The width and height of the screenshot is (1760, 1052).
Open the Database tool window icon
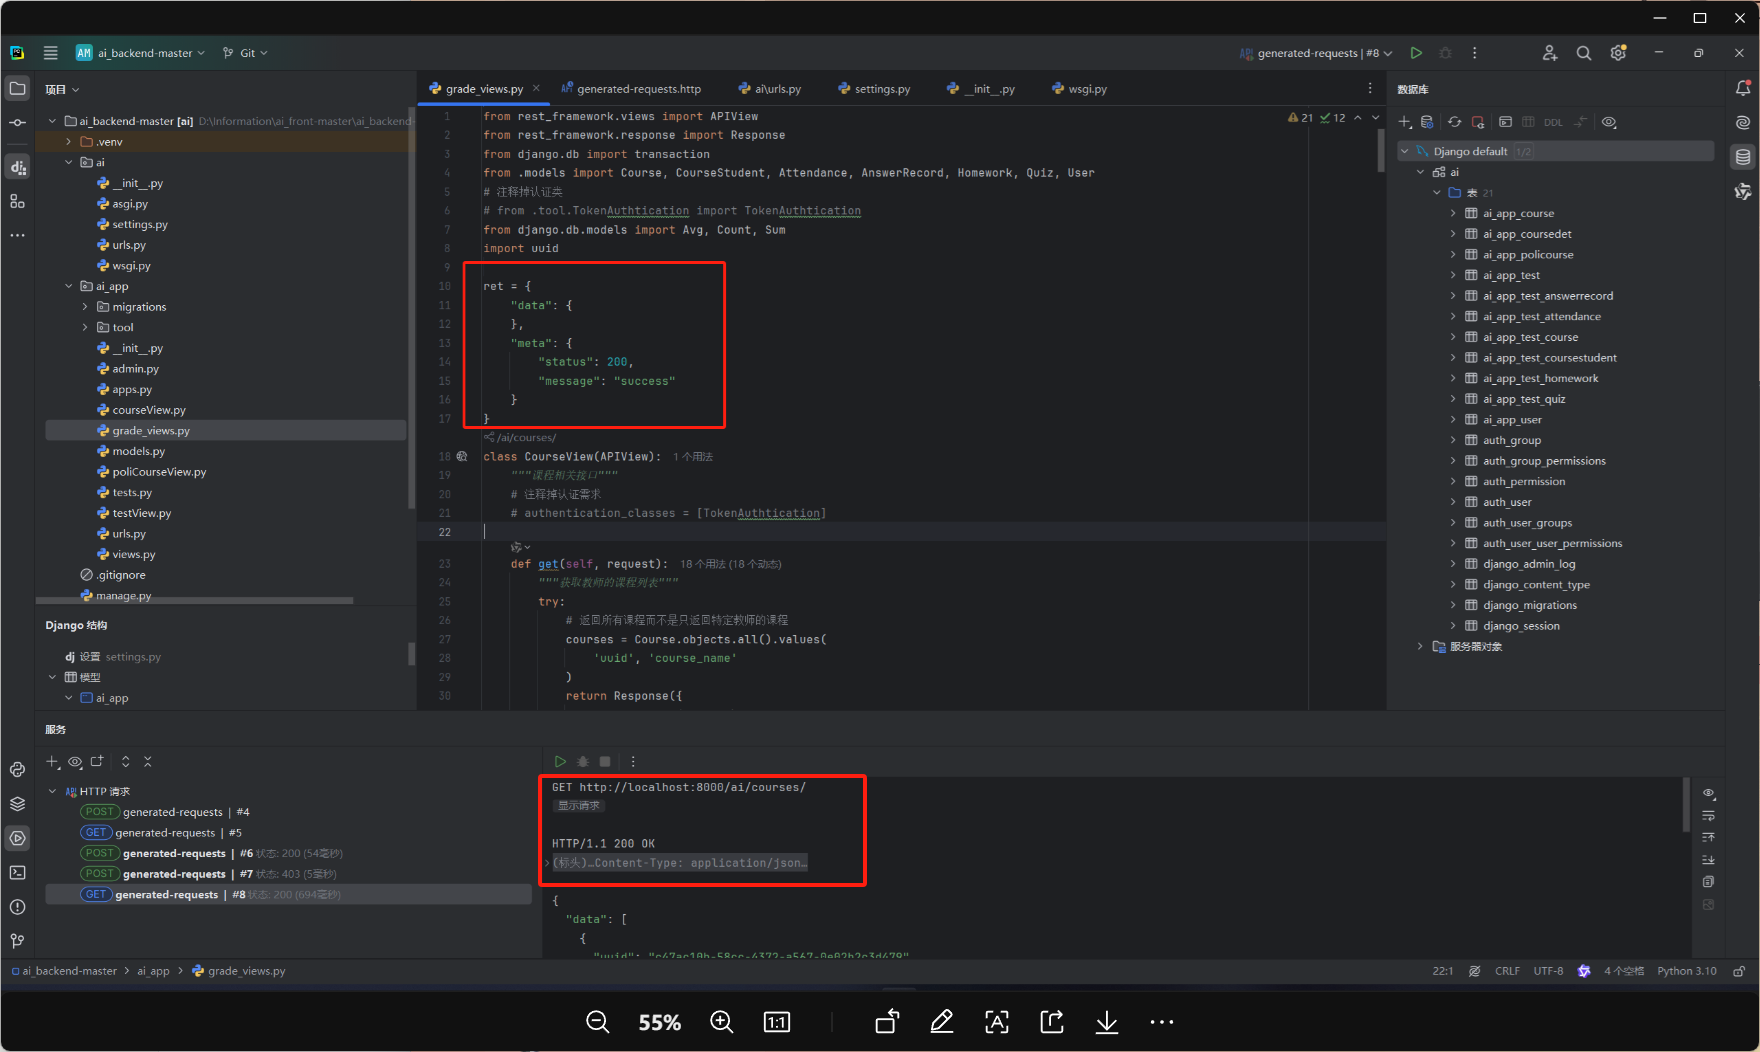[x=1743, y=157]
